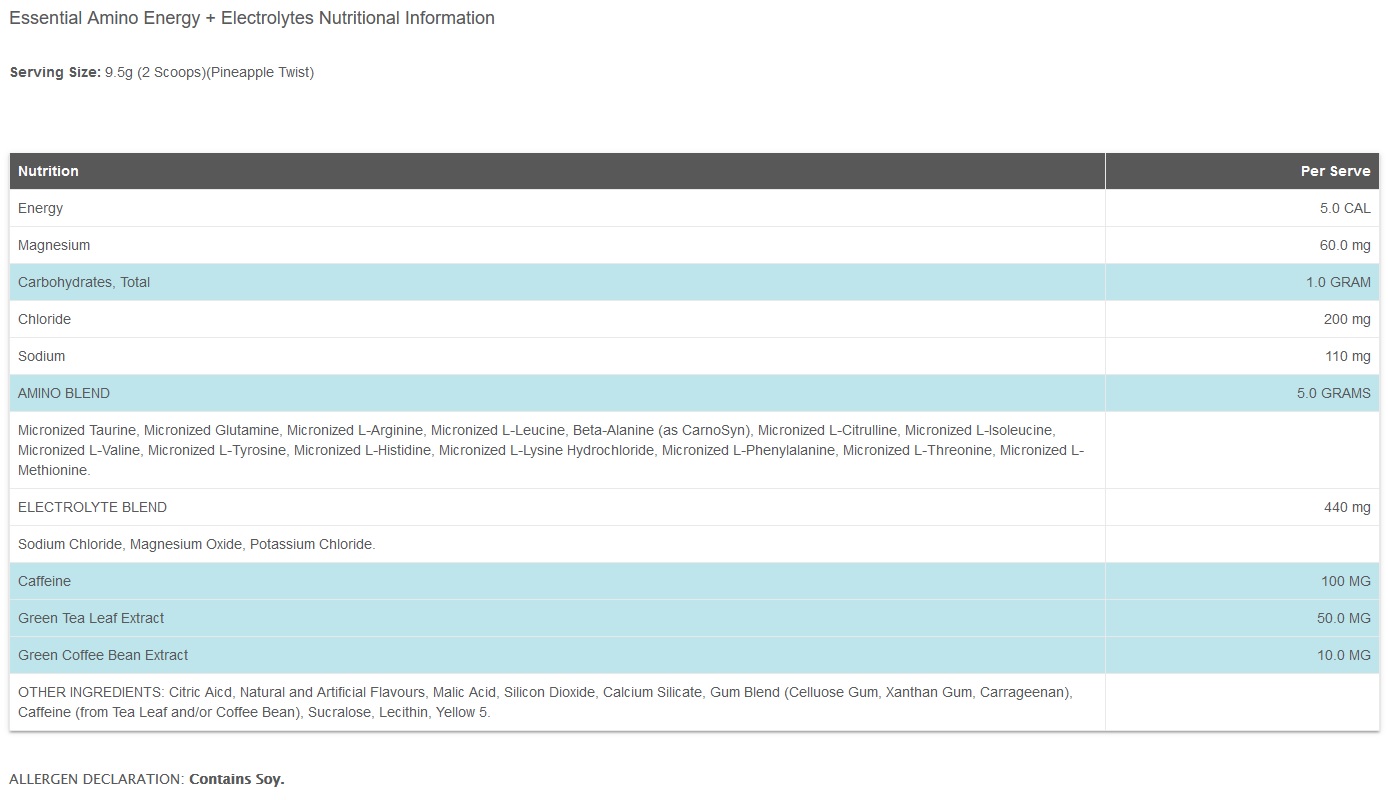
Task: Select the 50.0 MG value
Action: 1344,618
